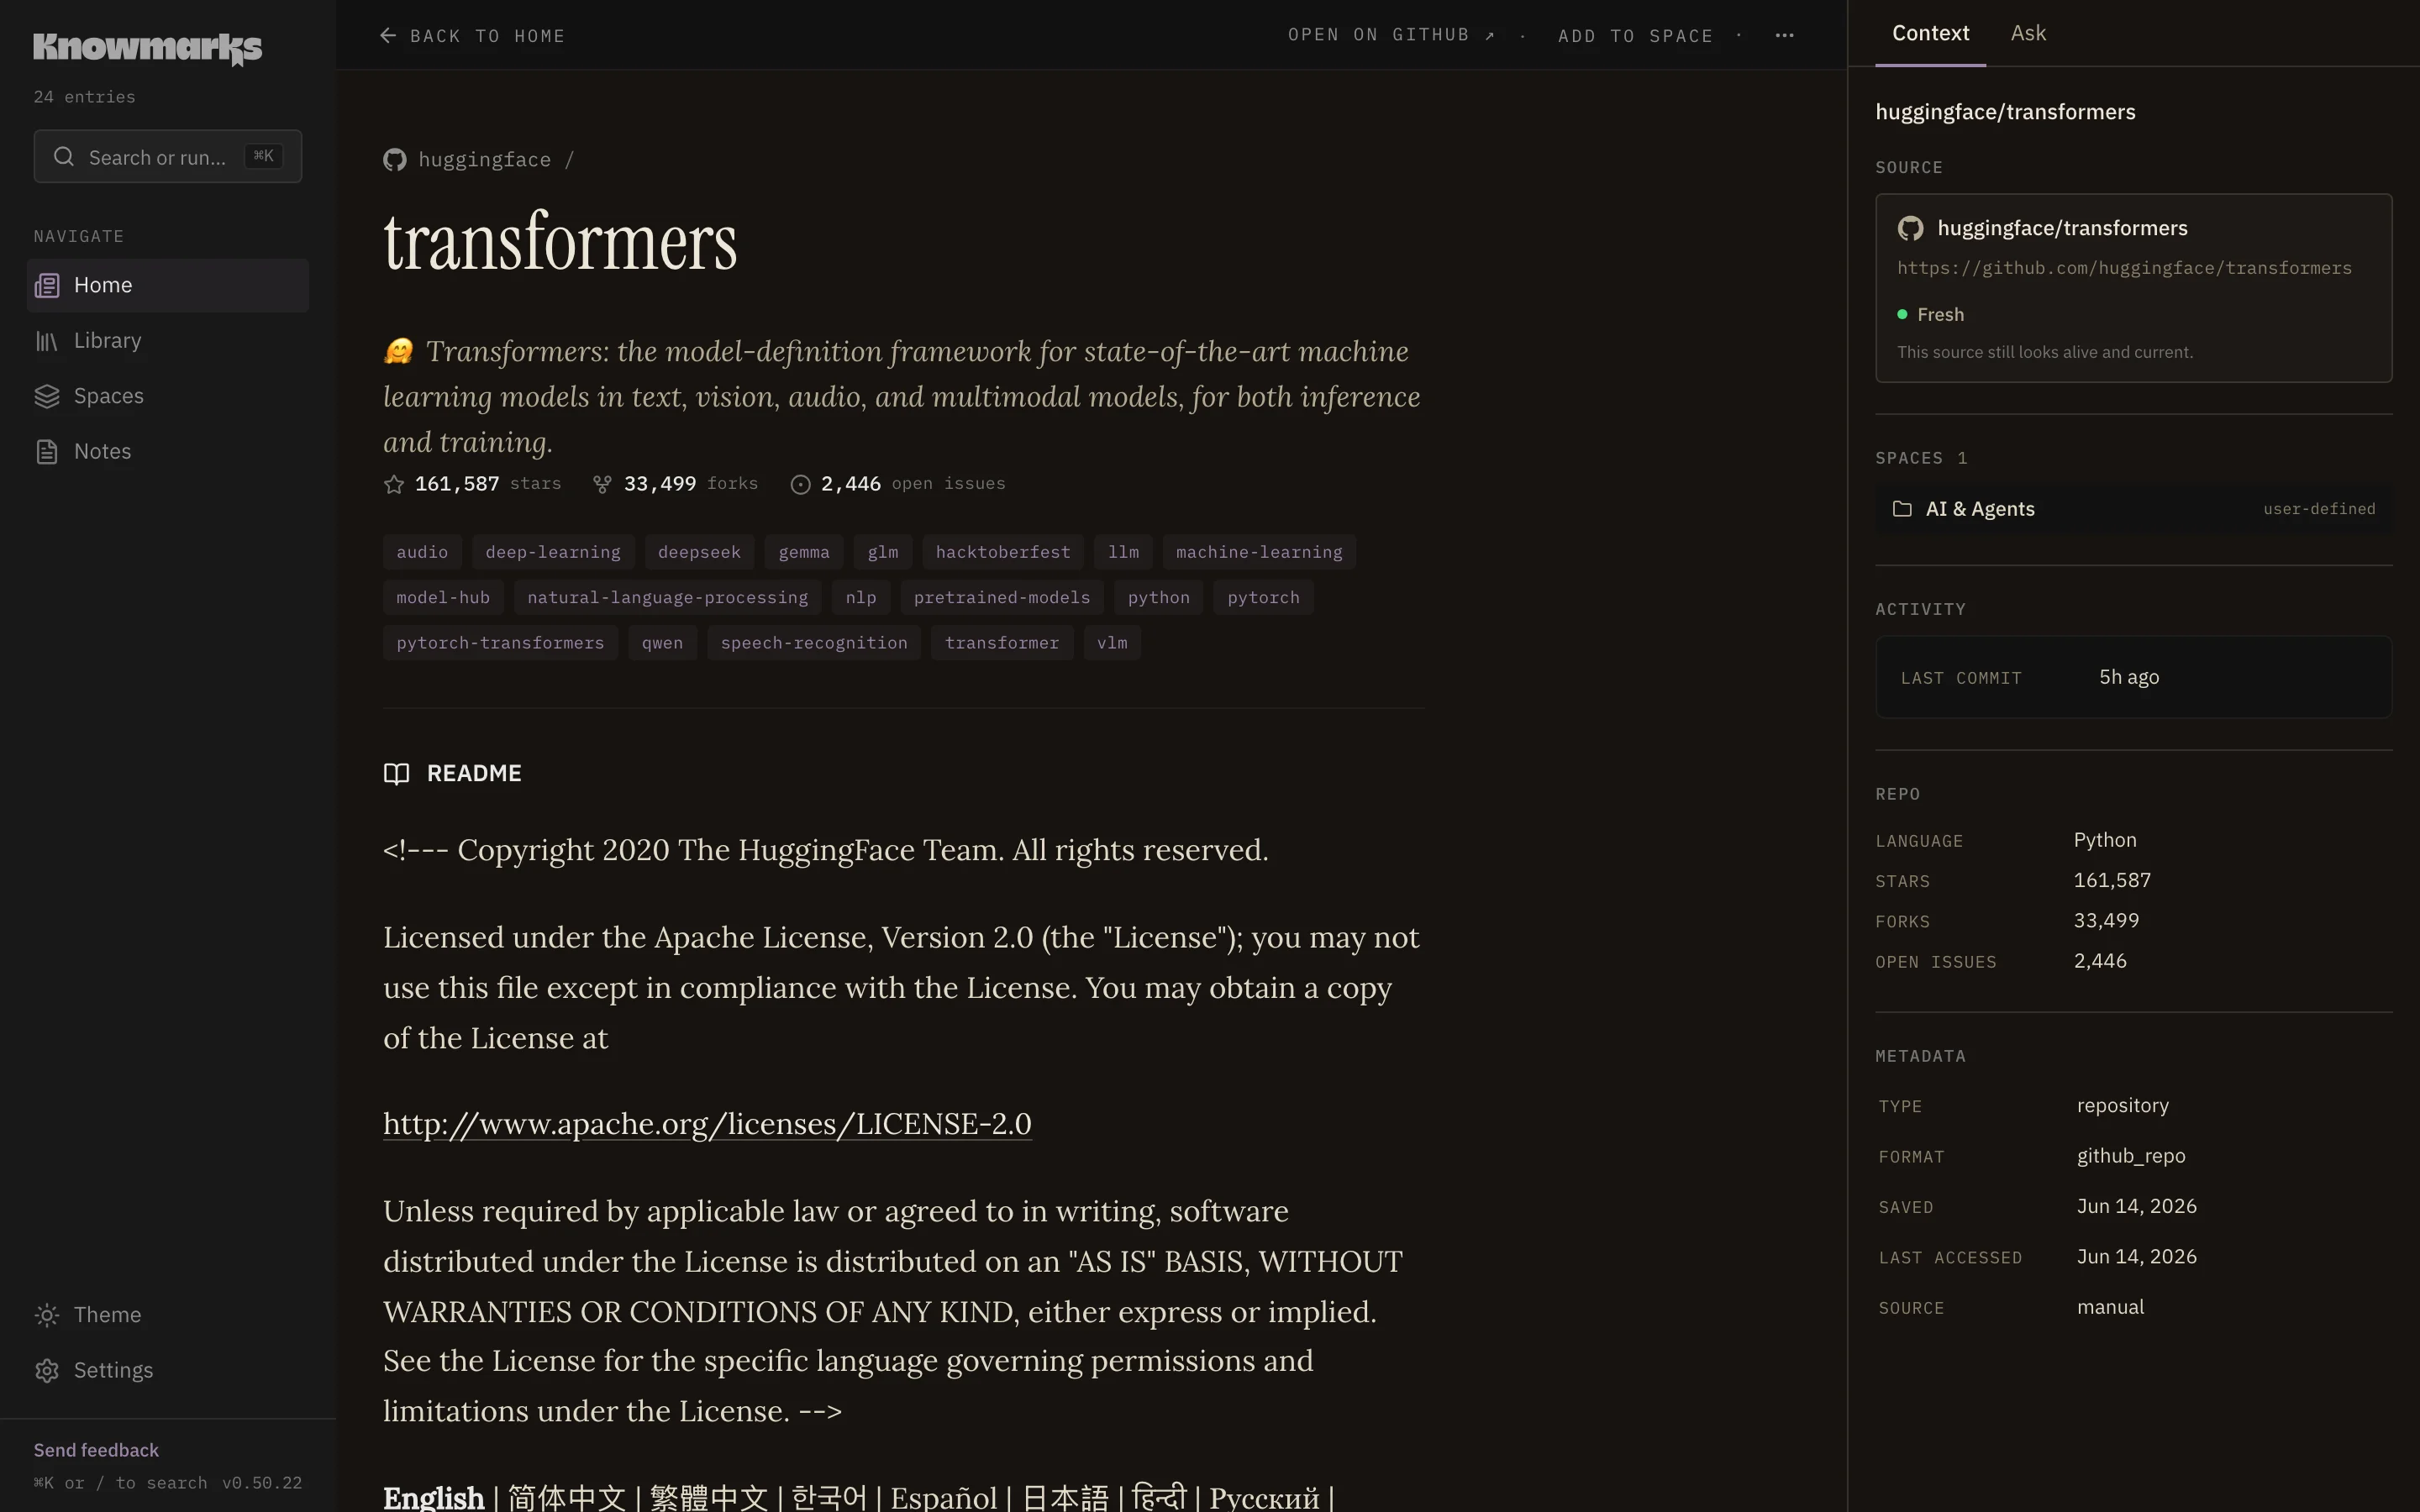The height and width of the screenshot is (1512, 2420).
Task: Click the GitHub icon beside huggingface breadcrumb
Action: coord(395,160)
